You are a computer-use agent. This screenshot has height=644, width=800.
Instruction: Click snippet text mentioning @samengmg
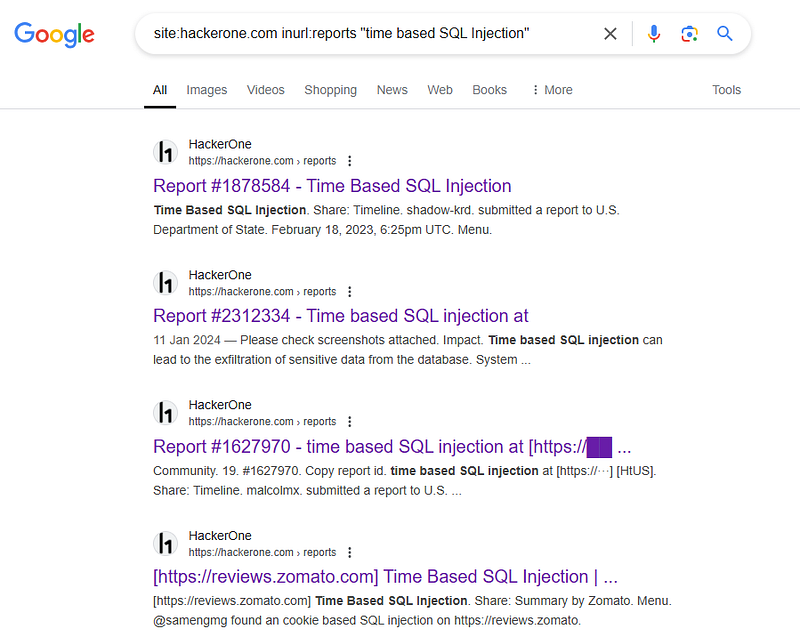[x=412, y=611]
